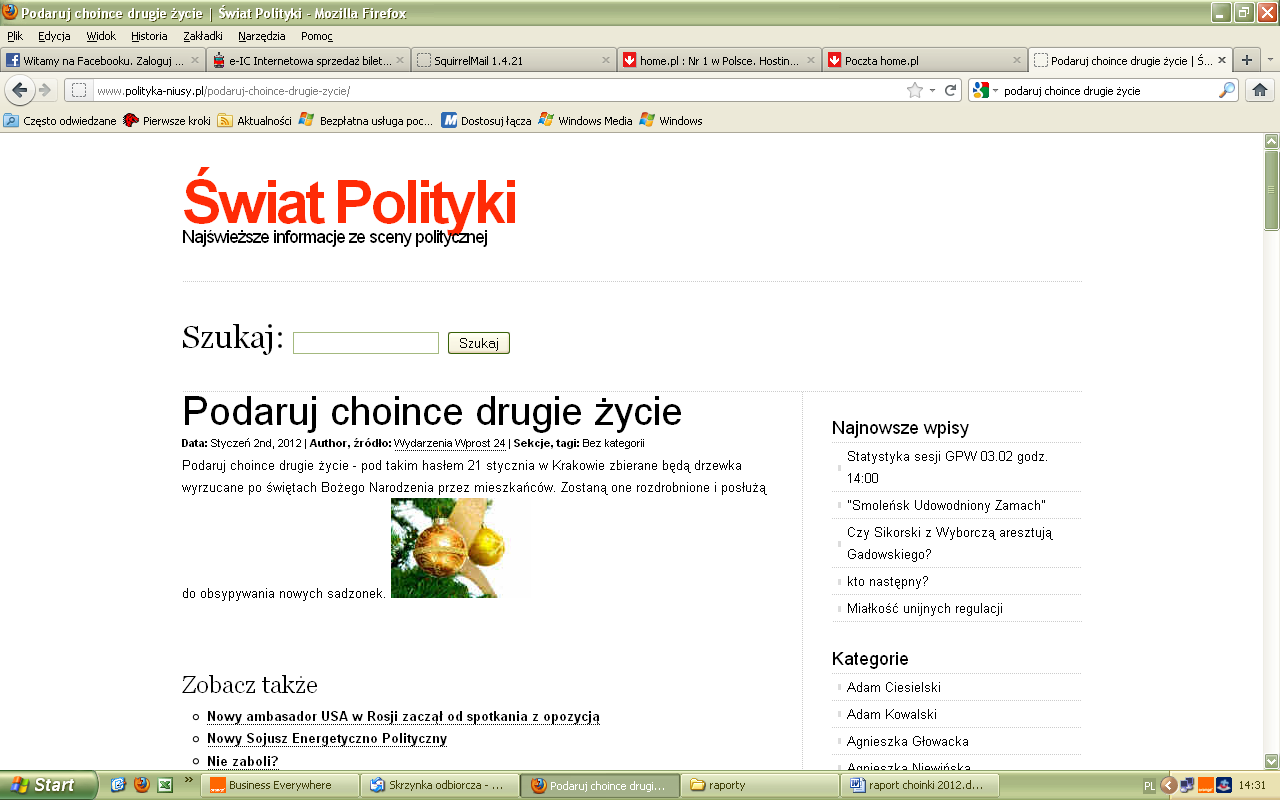Click the browser Forward arrow button

click(x=45, y=90)
